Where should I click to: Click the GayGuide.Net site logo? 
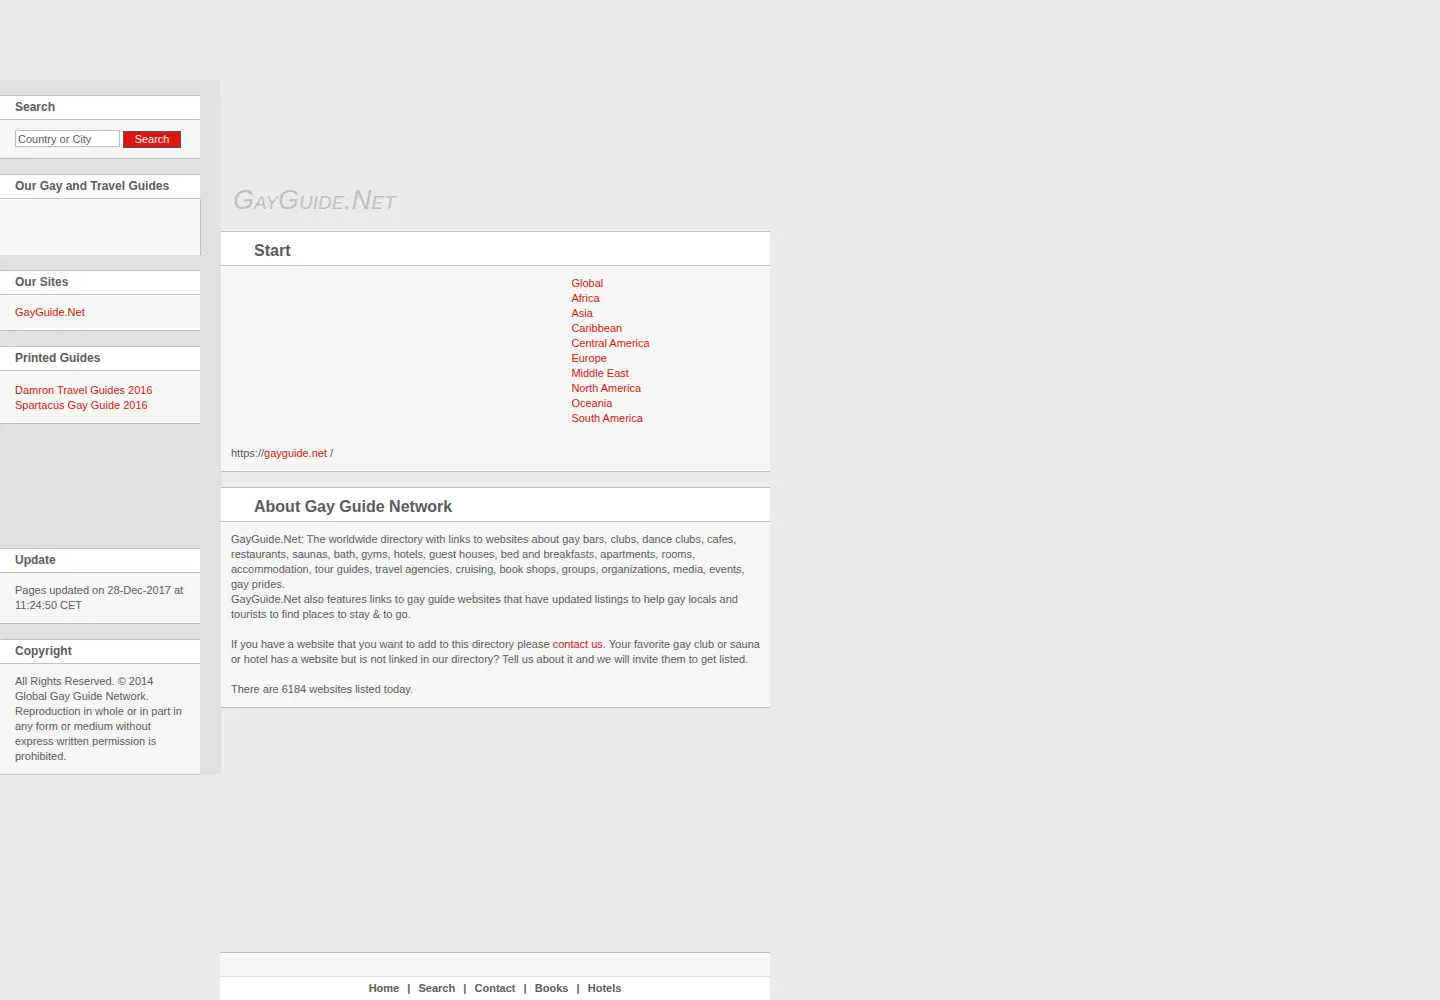point(315,200)
